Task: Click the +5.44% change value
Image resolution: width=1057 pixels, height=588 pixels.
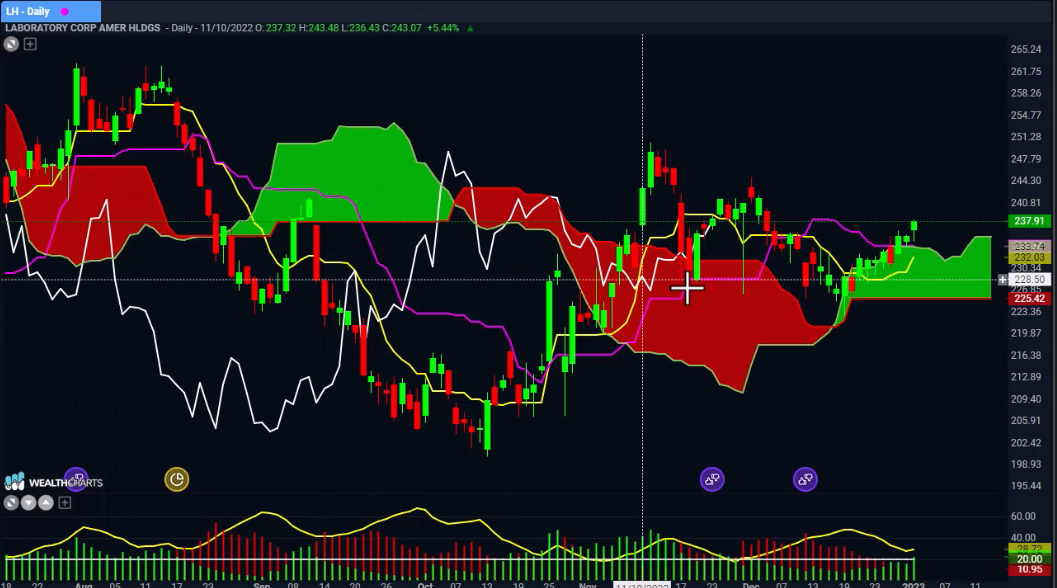Action: 443,28
